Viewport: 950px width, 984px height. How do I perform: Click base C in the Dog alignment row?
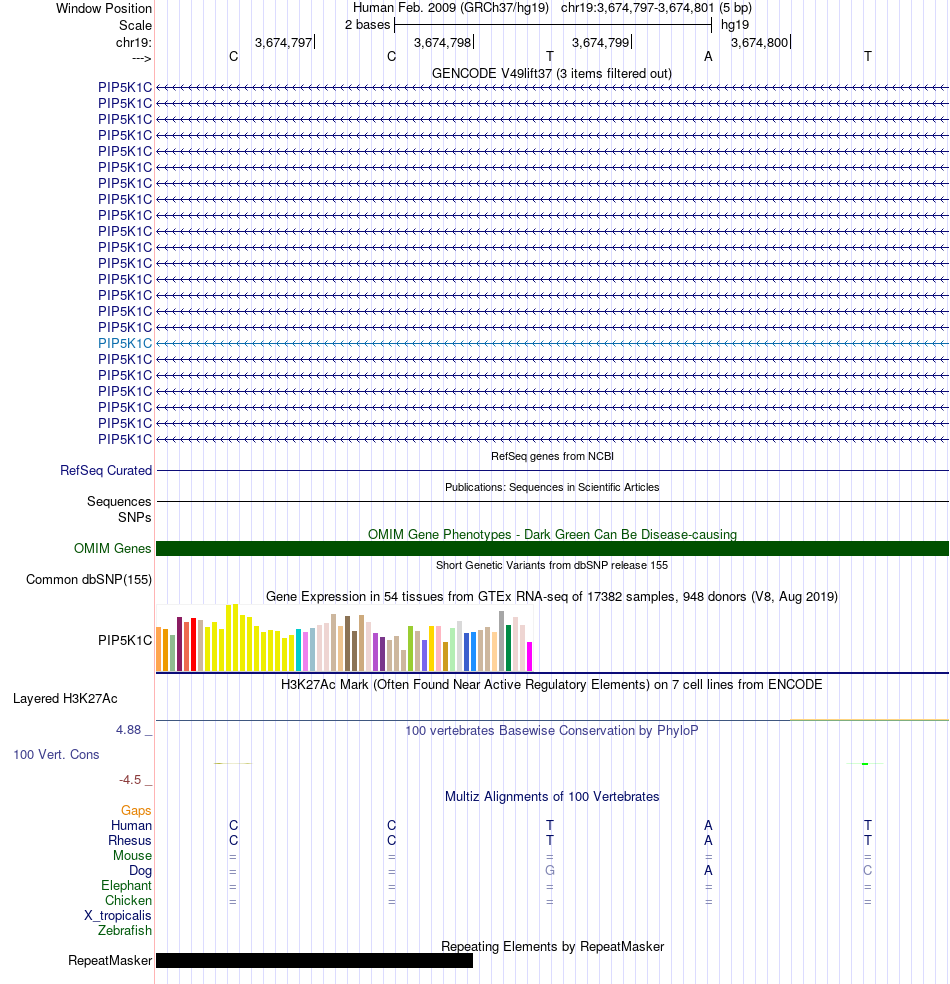868,870
